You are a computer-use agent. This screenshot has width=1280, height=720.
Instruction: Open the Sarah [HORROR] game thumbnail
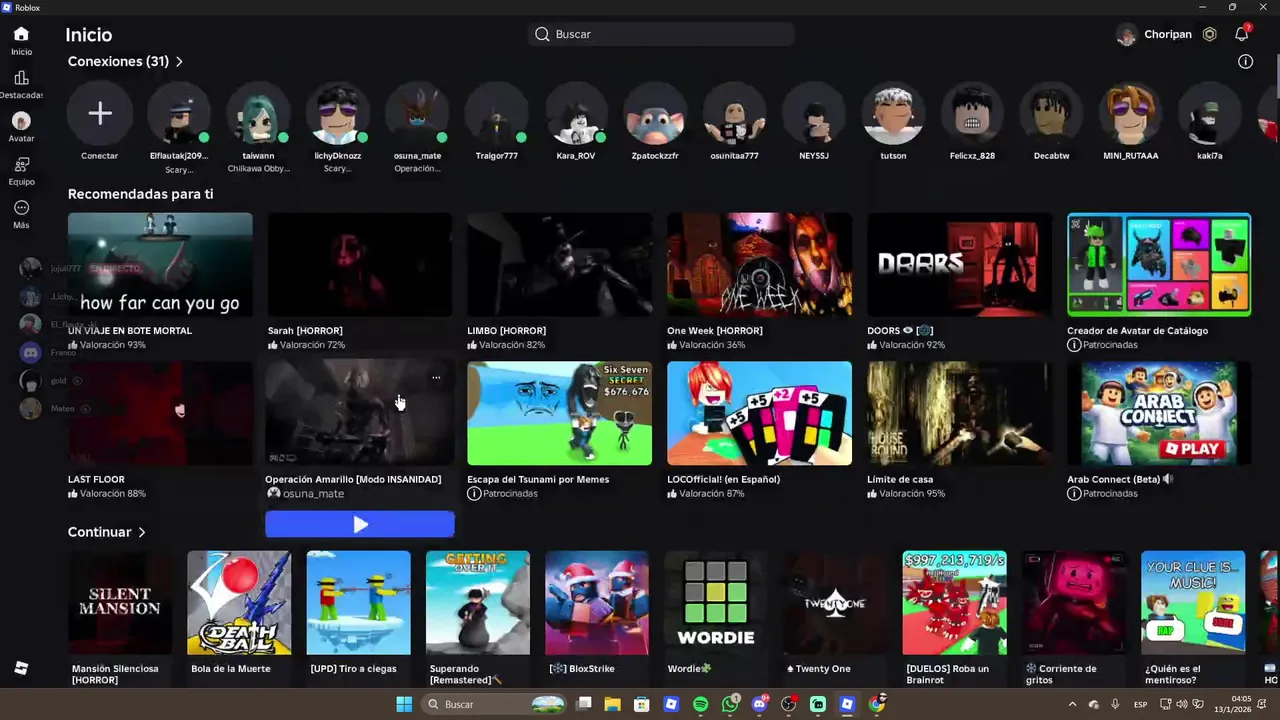tap(360, 264)
